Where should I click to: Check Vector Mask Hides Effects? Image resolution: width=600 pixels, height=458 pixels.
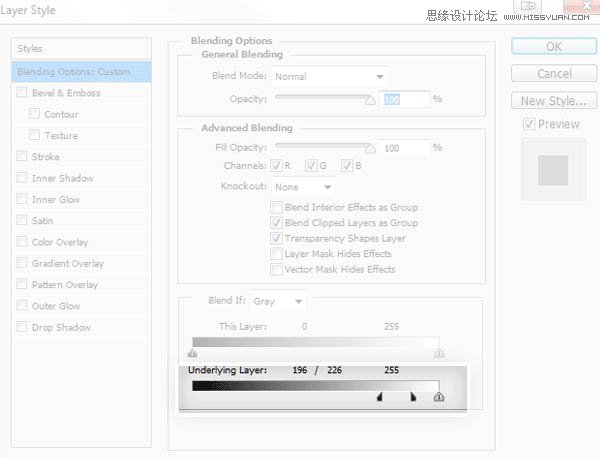(x=276, y=269)
